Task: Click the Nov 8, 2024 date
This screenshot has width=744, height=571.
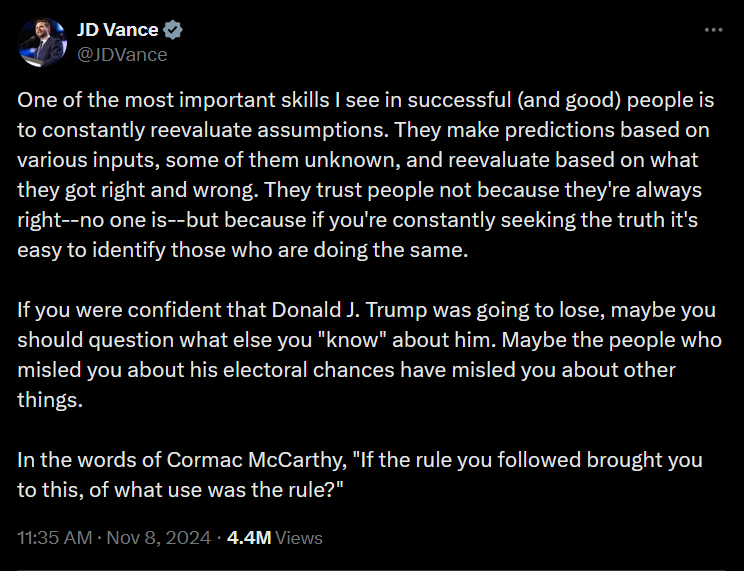Action: coord(158,538)
